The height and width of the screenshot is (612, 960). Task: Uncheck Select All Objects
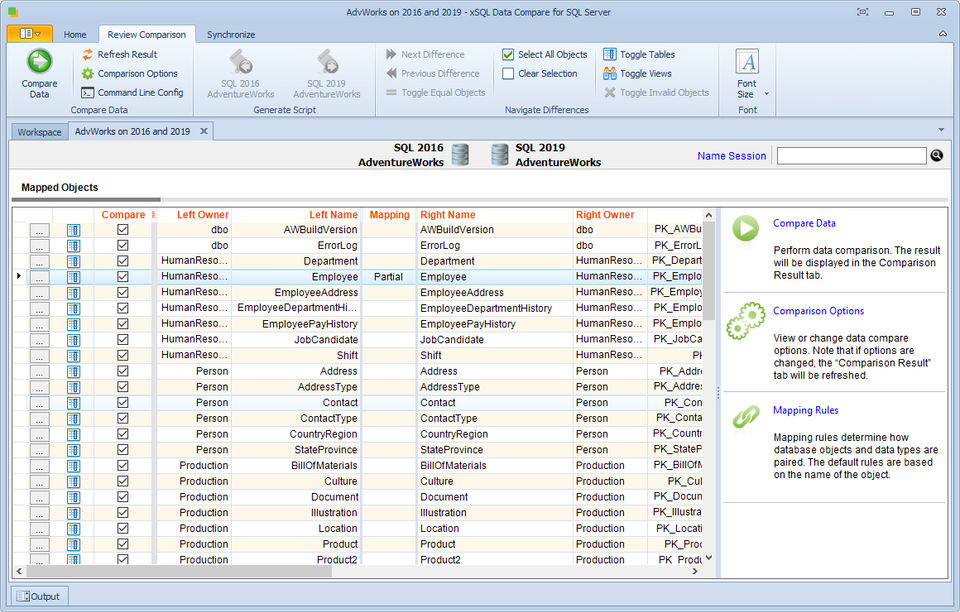point(508,54)
